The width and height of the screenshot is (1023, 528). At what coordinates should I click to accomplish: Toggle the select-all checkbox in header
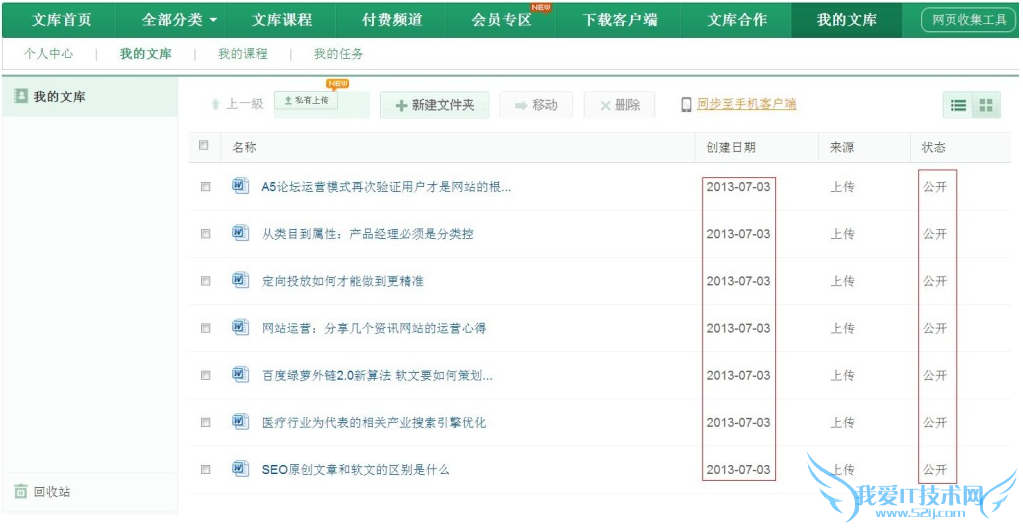[x=205, y=146]
